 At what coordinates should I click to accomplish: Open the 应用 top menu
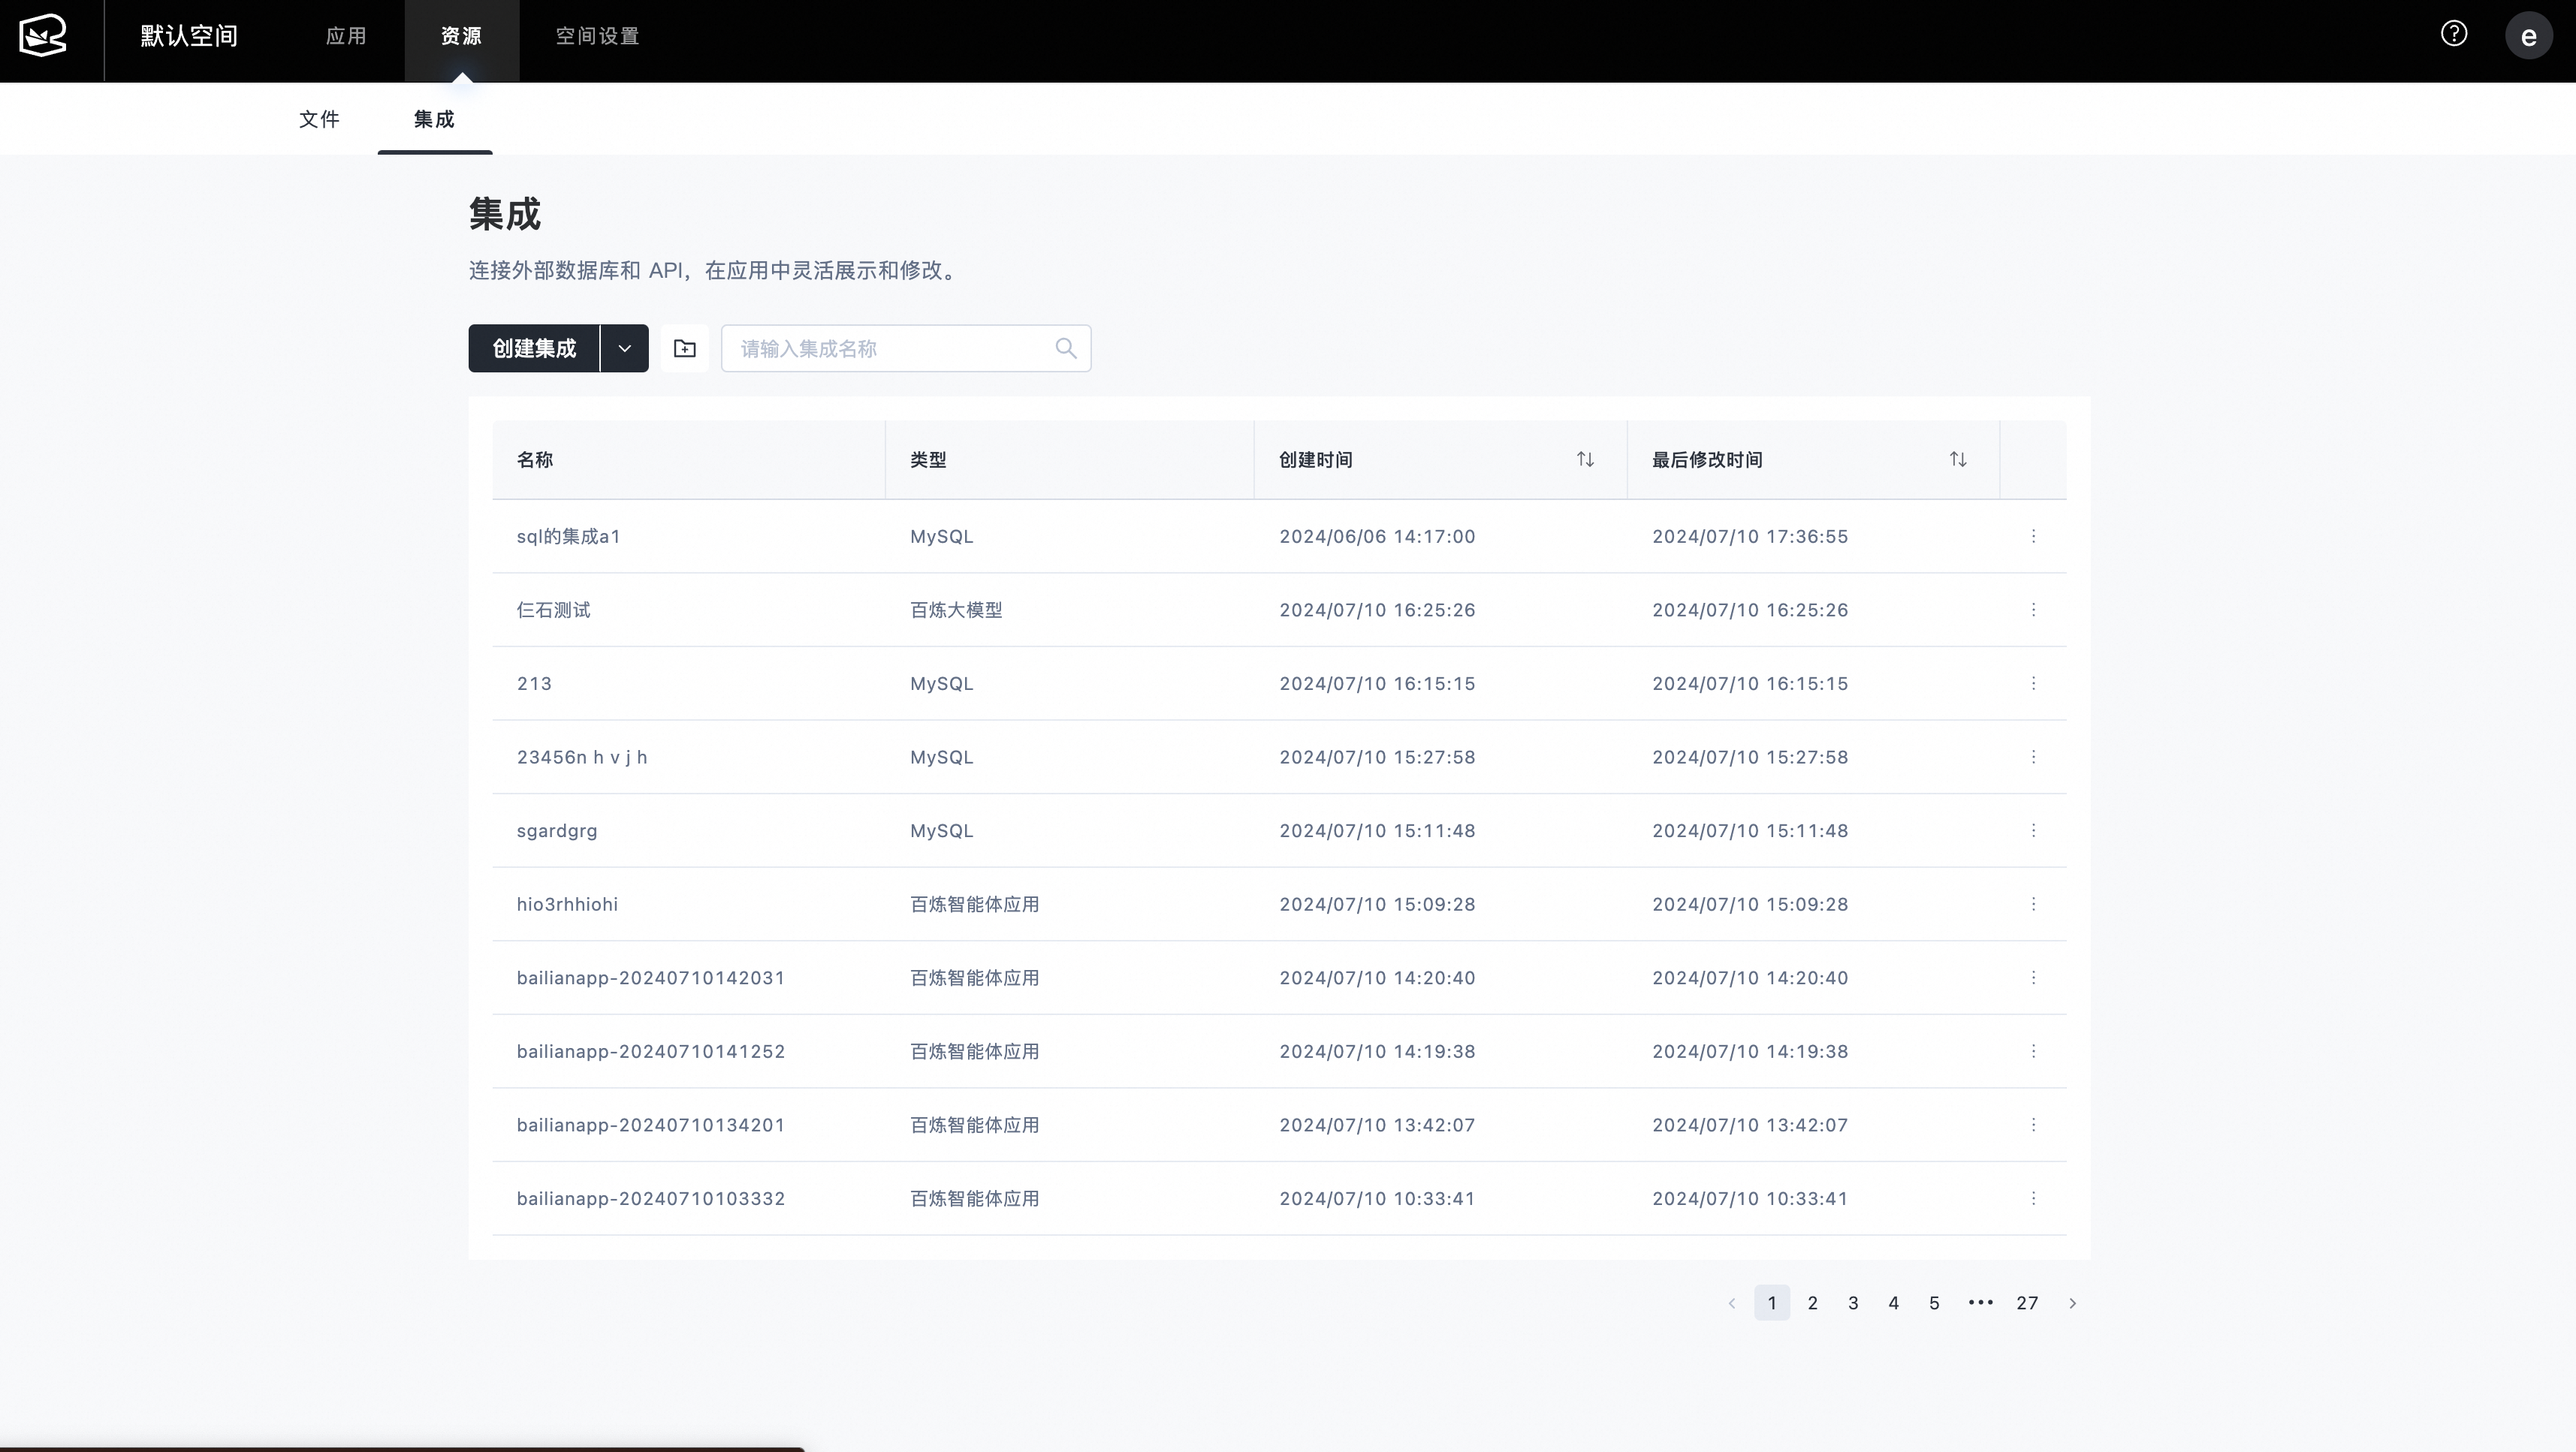[346, 36]
